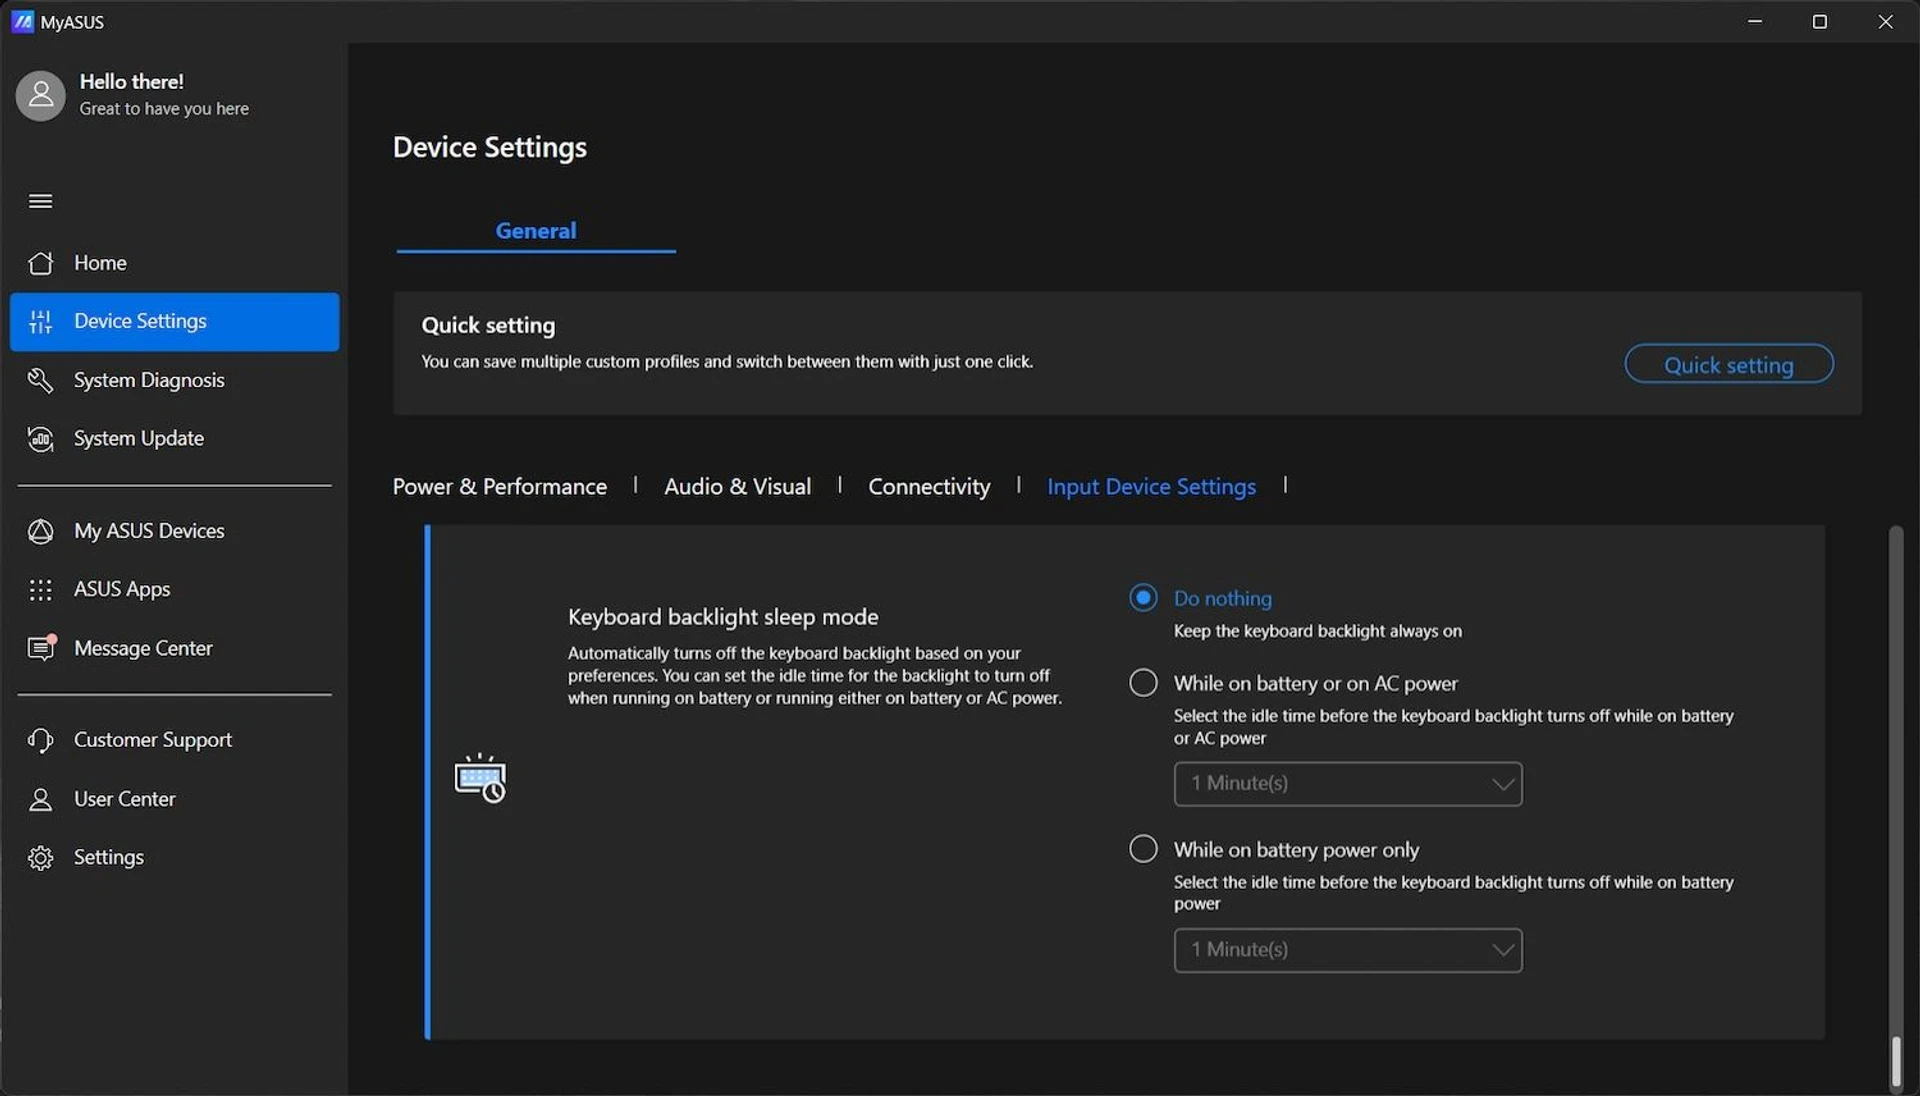Image resolution: width=1920 pixels, height=1096 pixels.
Task: Click the System Diagnosis wrench icon
Action: [41, 380]
